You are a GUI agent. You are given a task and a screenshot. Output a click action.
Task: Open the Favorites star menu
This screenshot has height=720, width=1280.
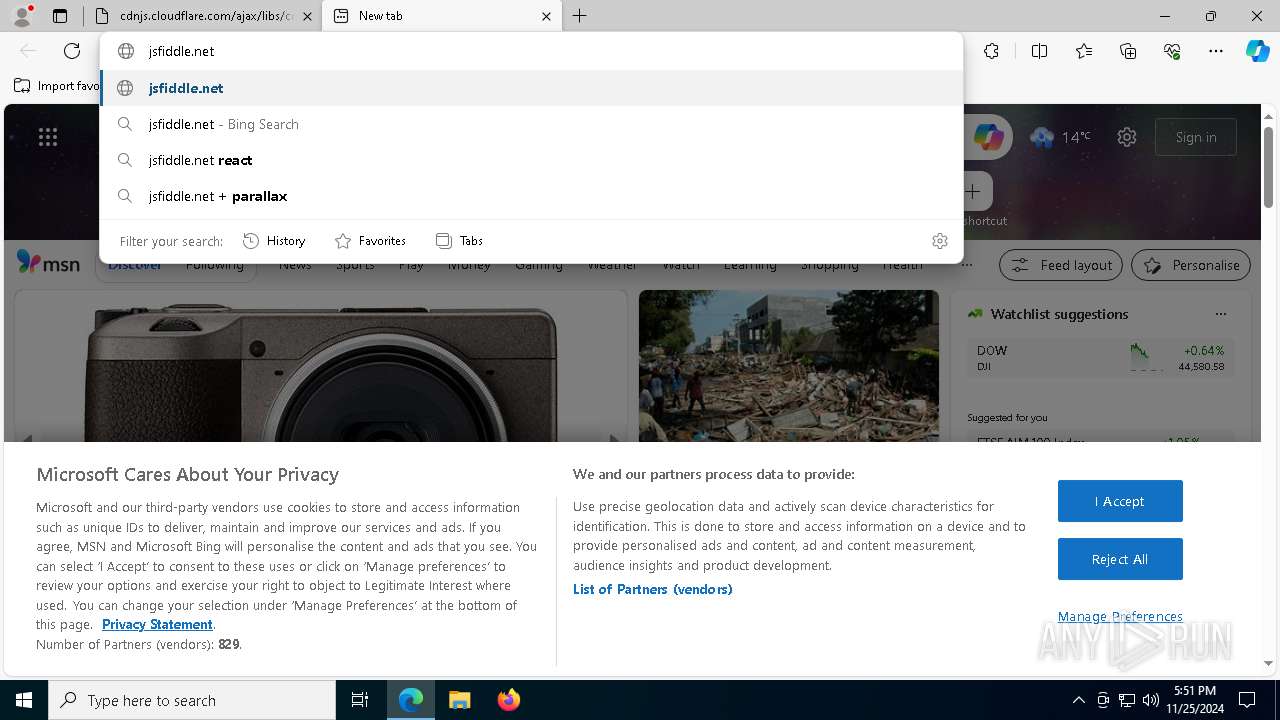coord(1084,51)
